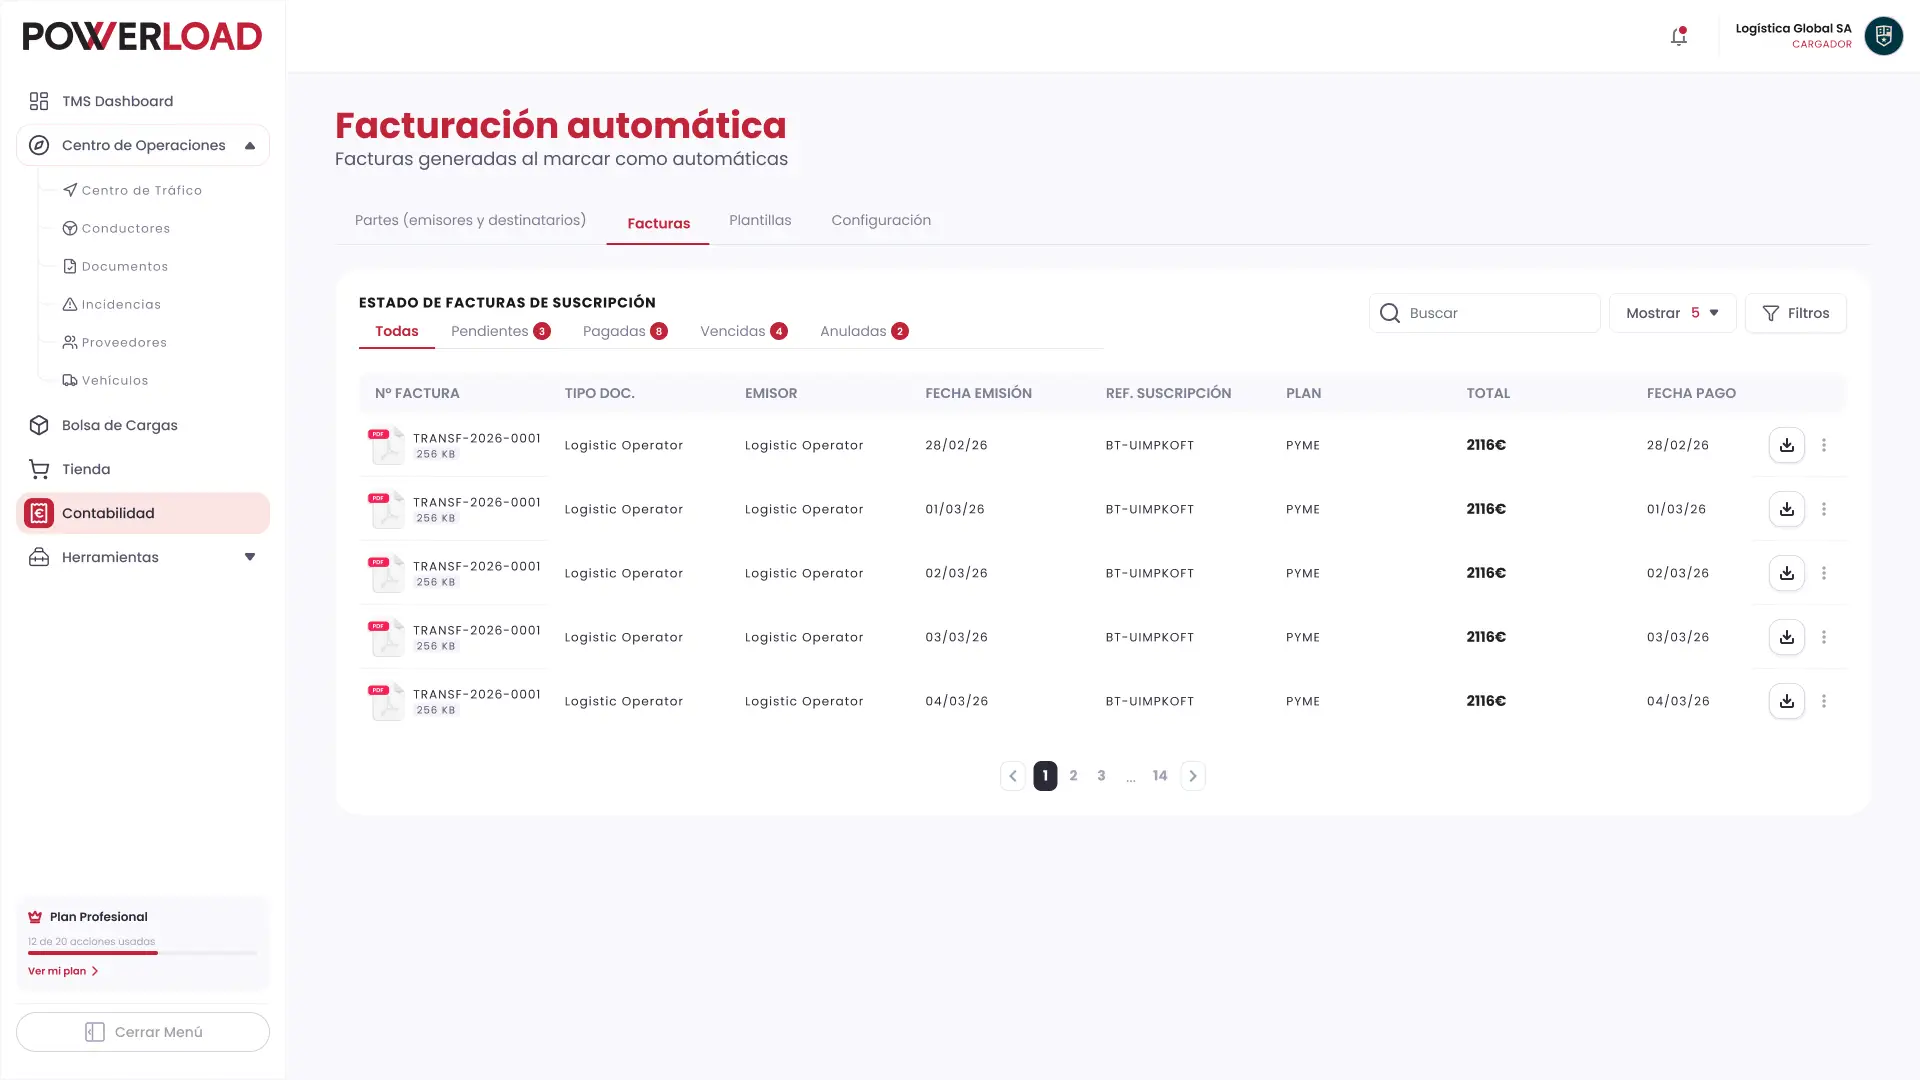The width and height of the screenshot is (1920, 1080).
Task: Open Proveedores in sidebar
Action: click(x=114, y=342)
